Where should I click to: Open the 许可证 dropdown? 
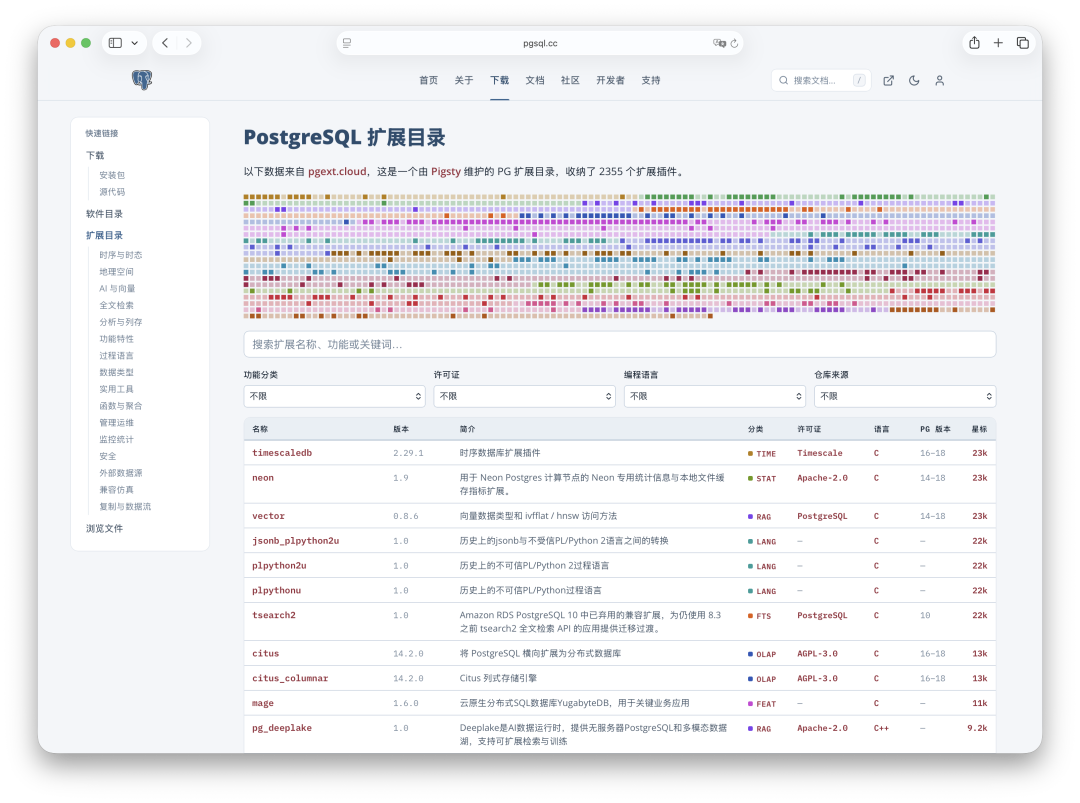[x=524, y=396]
